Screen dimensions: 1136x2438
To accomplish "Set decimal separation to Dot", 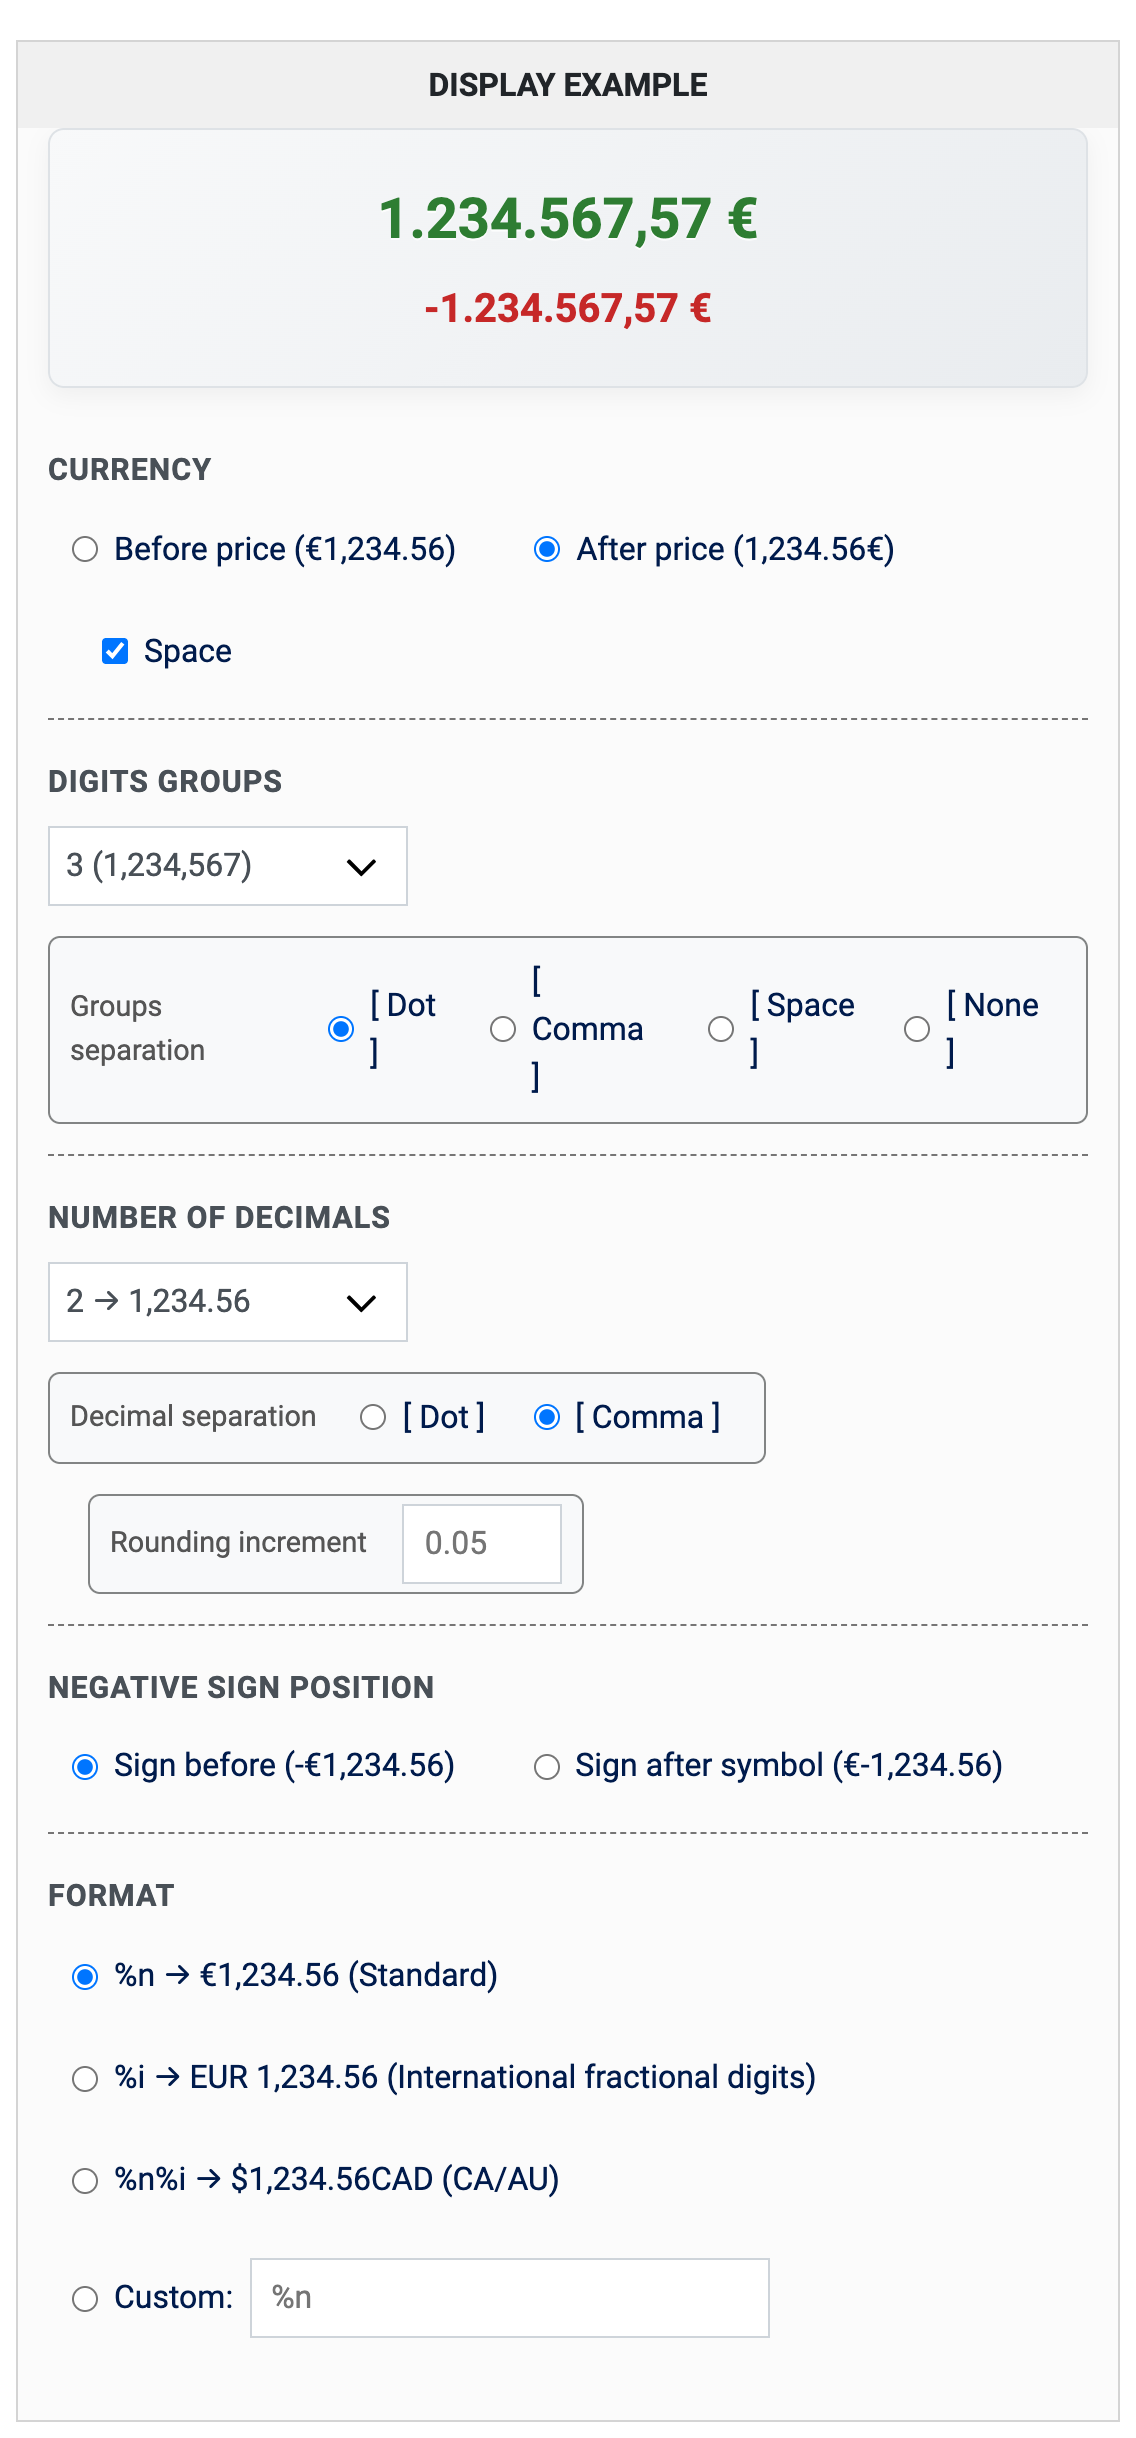I will tap(373, 1417).
